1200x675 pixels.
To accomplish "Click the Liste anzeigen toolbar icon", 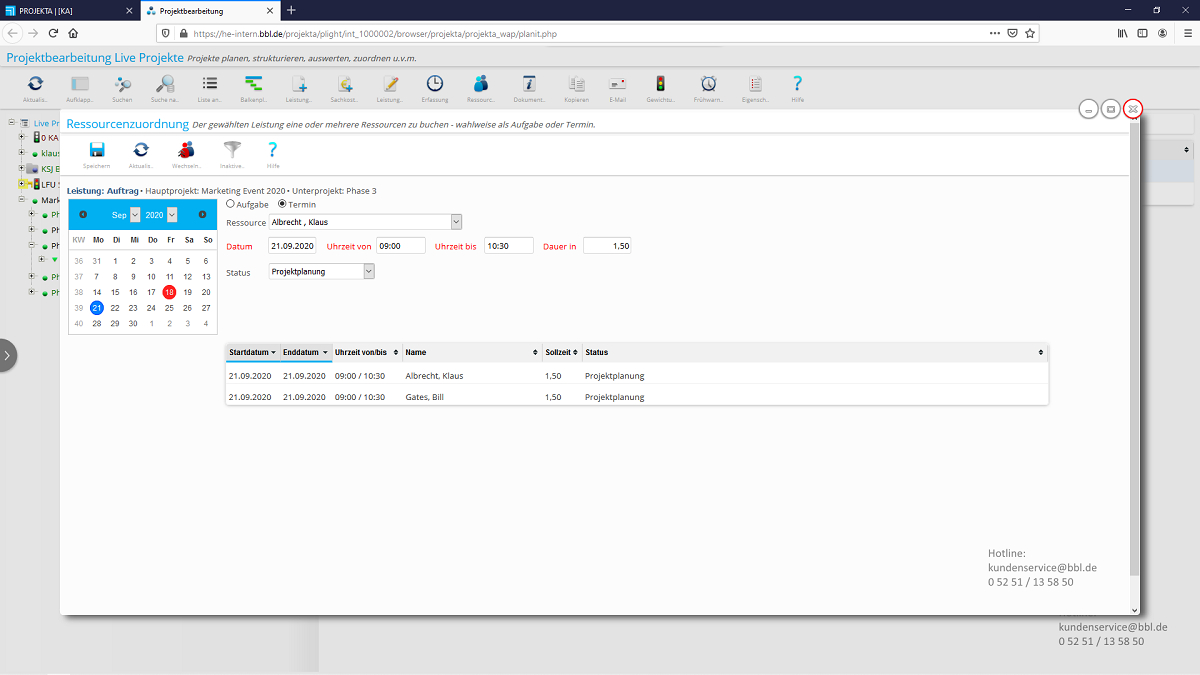I will (209, 84).
